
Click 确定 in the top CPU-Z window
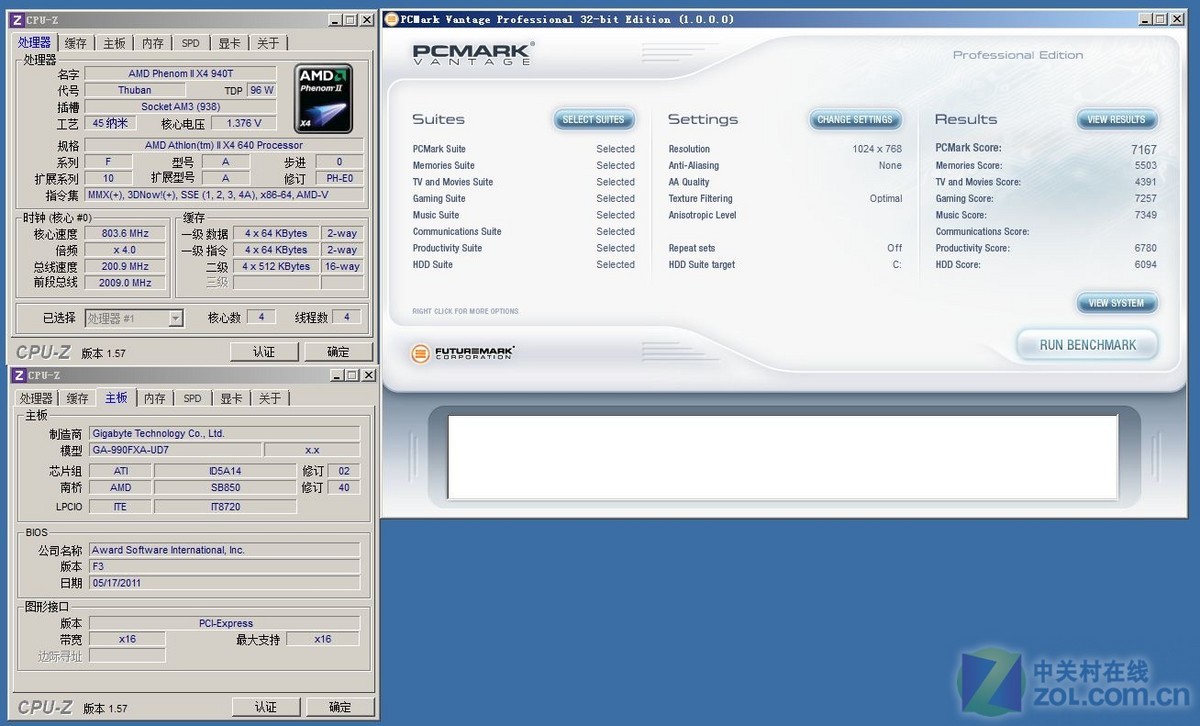click(339, 352)
